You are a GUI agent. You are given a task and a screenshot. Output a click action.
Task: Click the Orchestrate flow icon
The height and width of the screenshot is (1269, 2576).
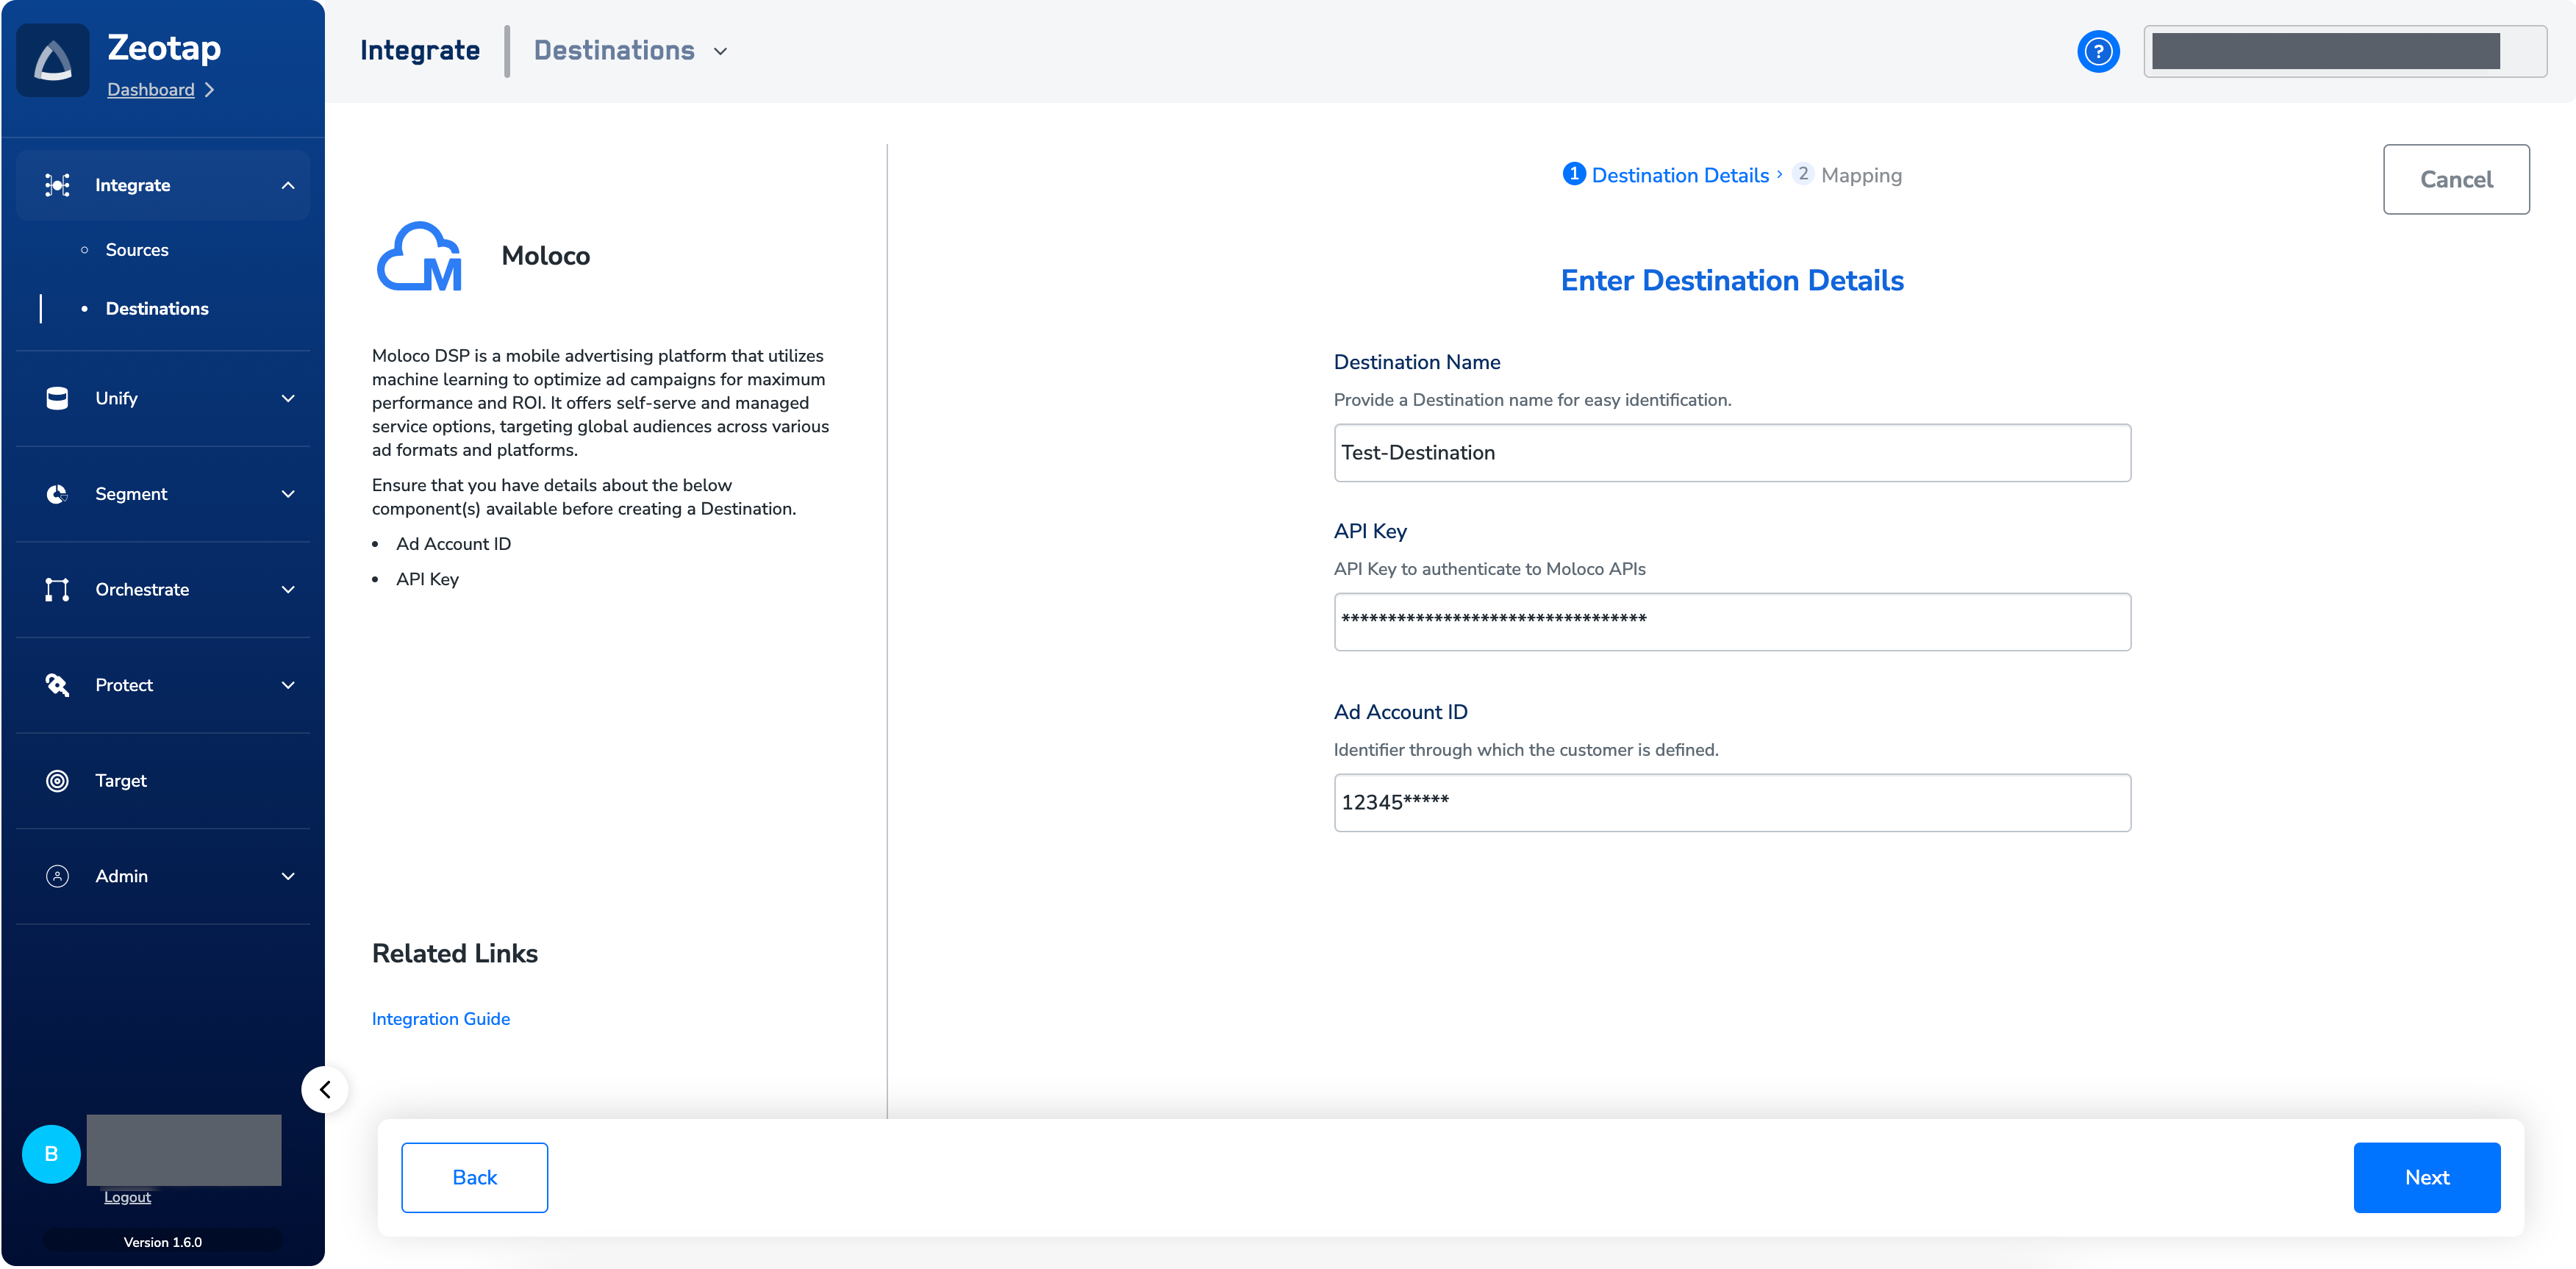tap(57, 590)
